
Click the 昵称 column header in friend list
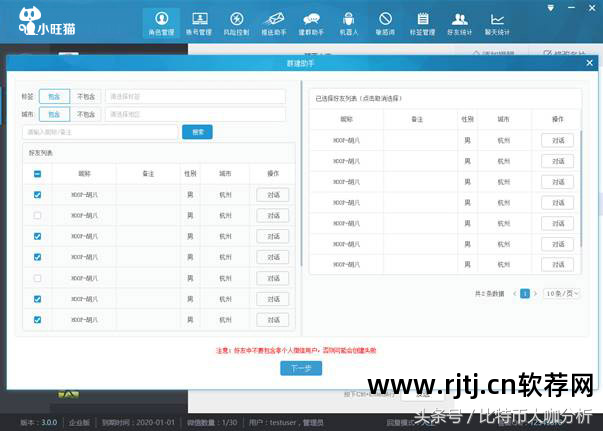coord(84,174)
